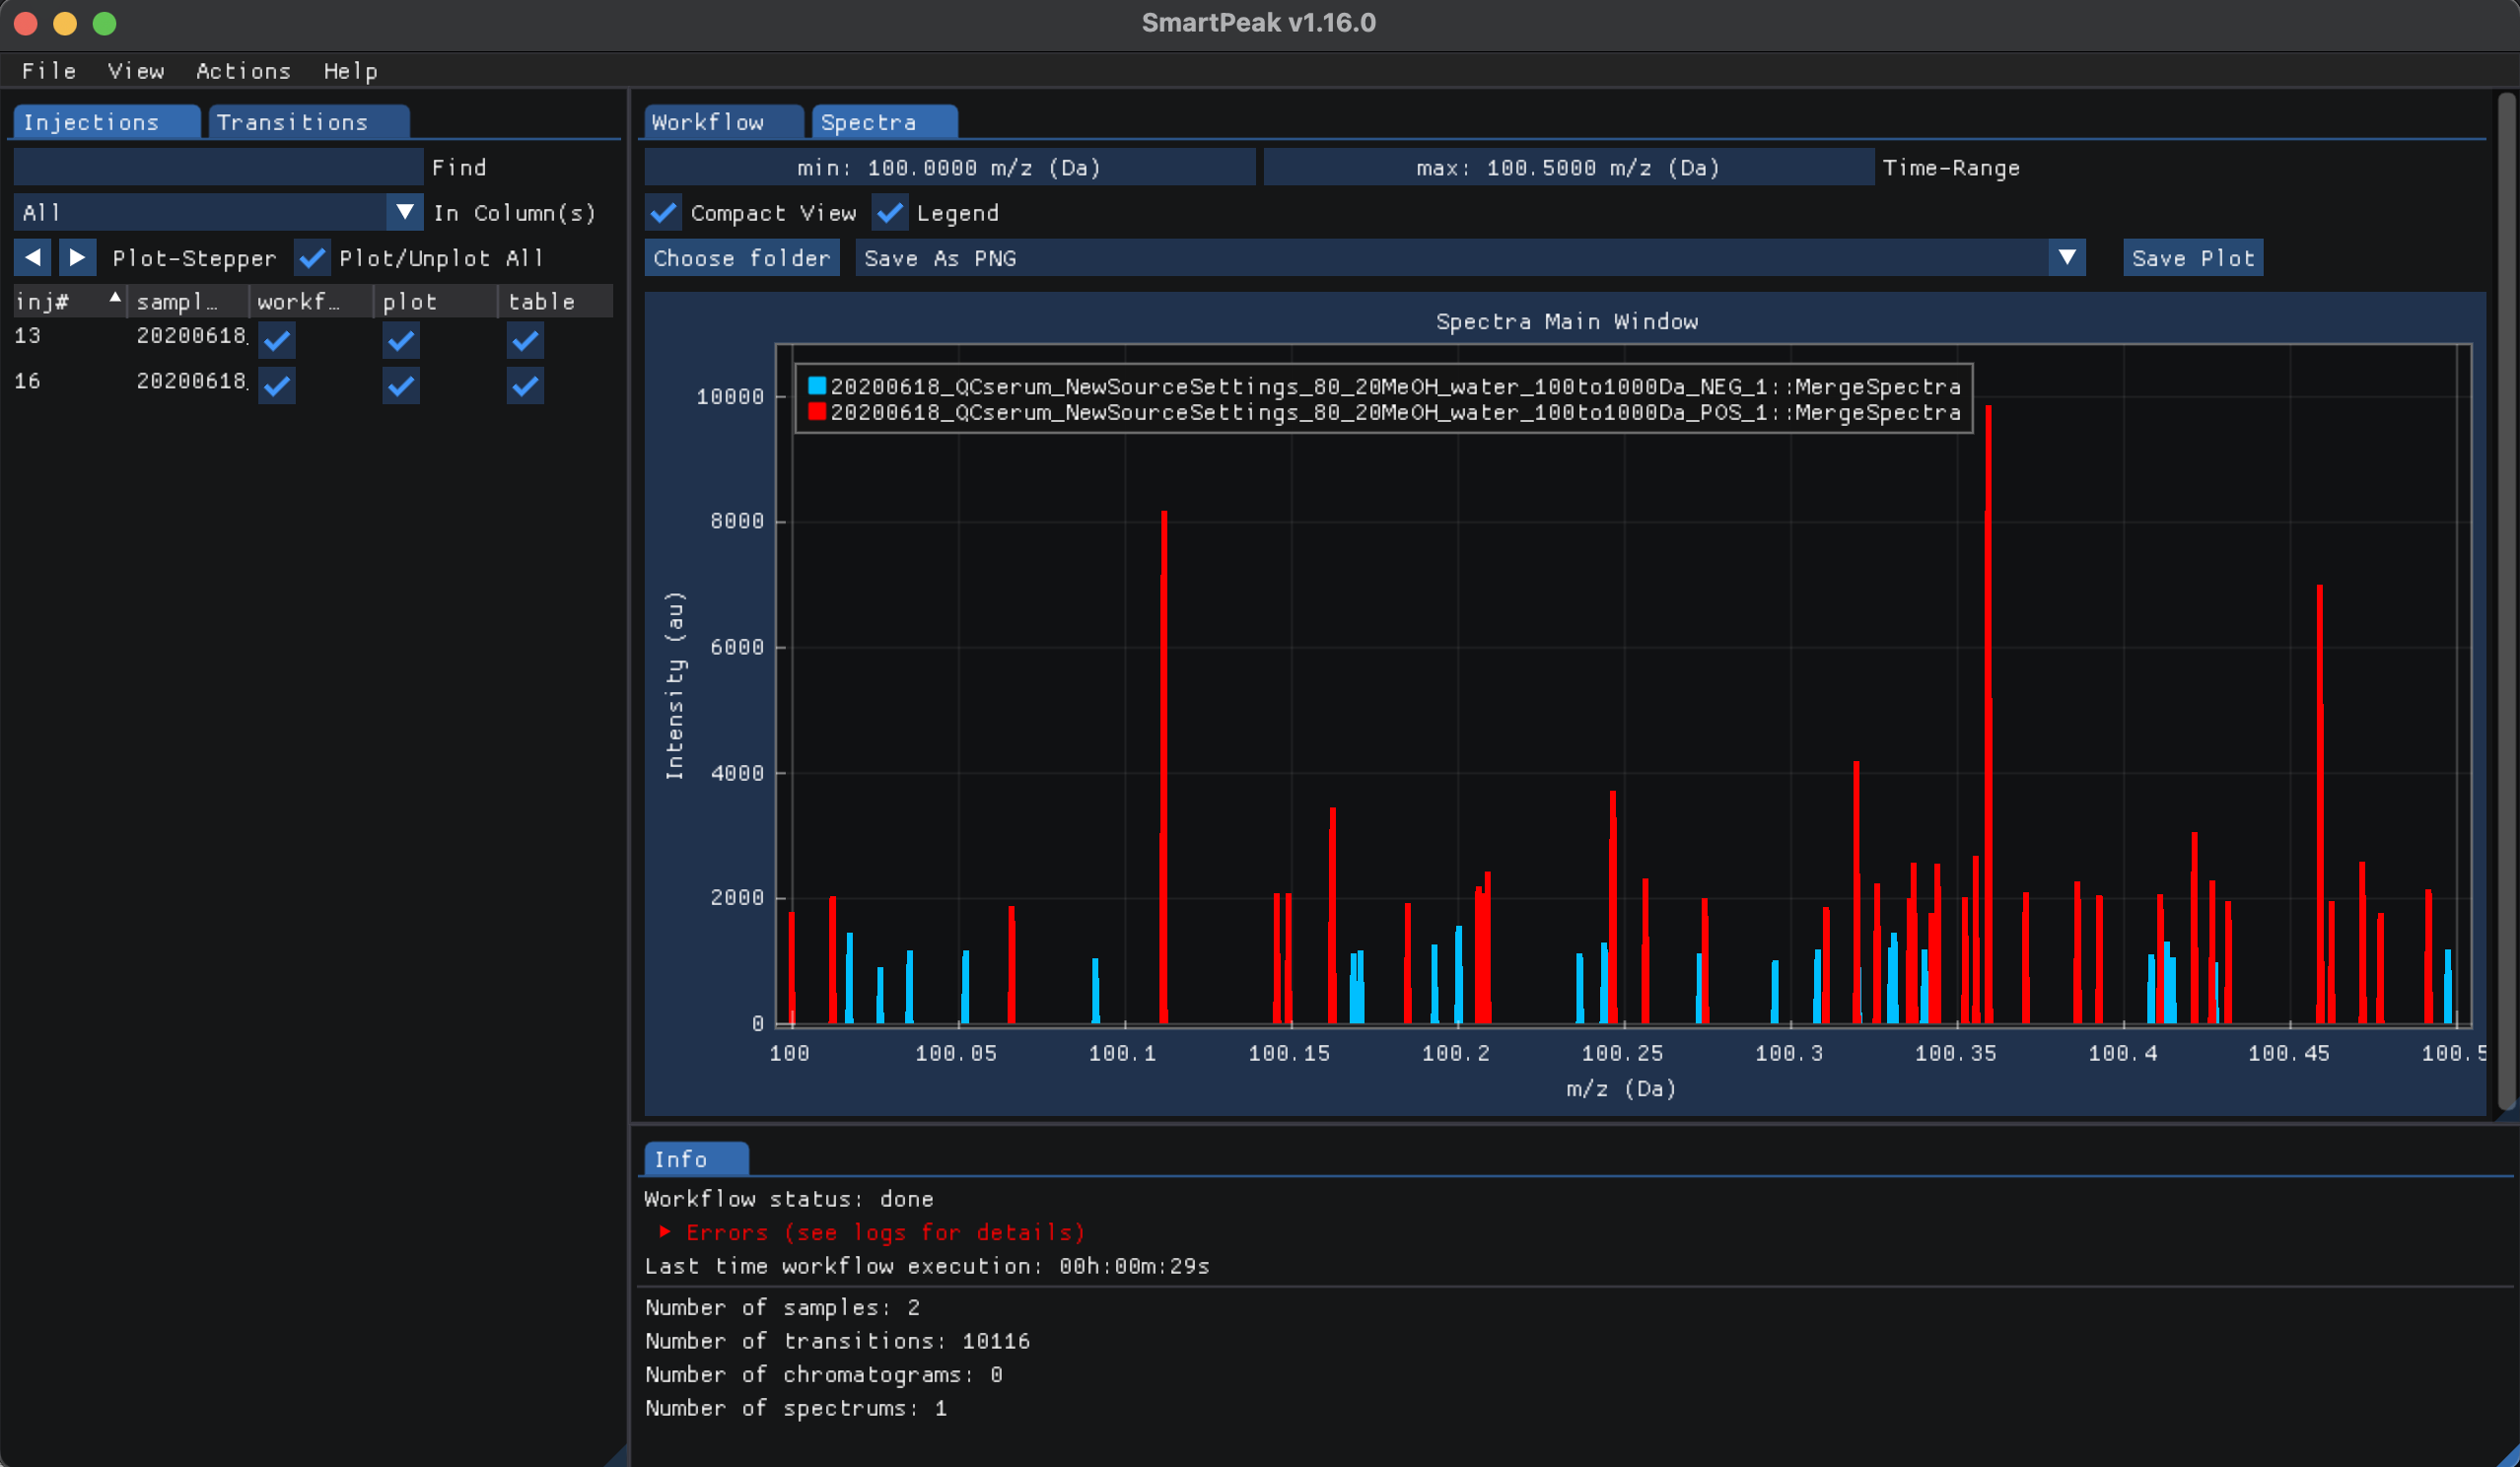Click the right-side vertical scrollbar

pos(2506,600)
